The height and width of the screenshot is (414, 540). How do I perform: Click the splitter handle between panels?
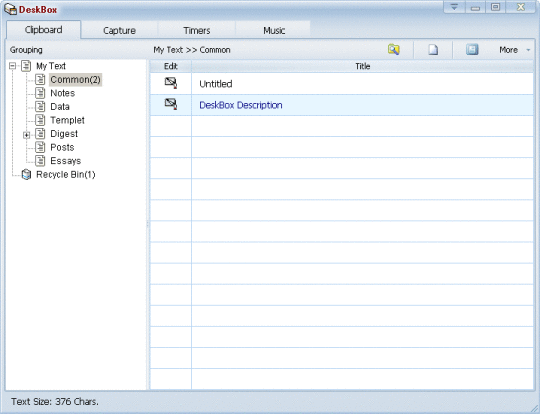click(148, 225)
